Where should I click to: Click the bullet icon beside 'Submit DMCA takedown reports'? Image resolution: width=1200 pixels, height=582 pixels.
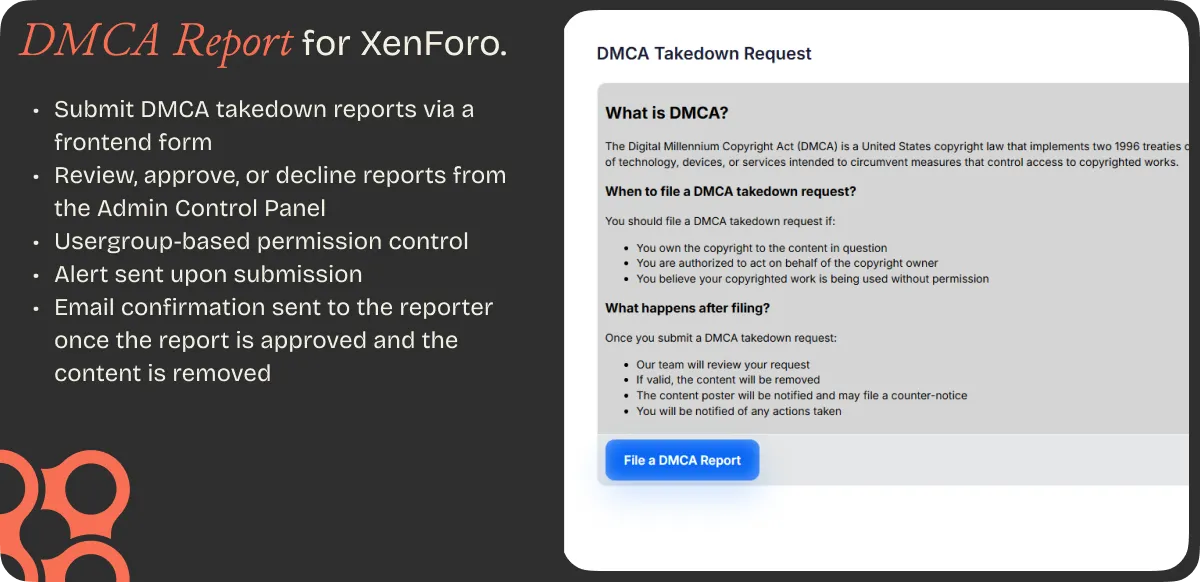[37, 110]
